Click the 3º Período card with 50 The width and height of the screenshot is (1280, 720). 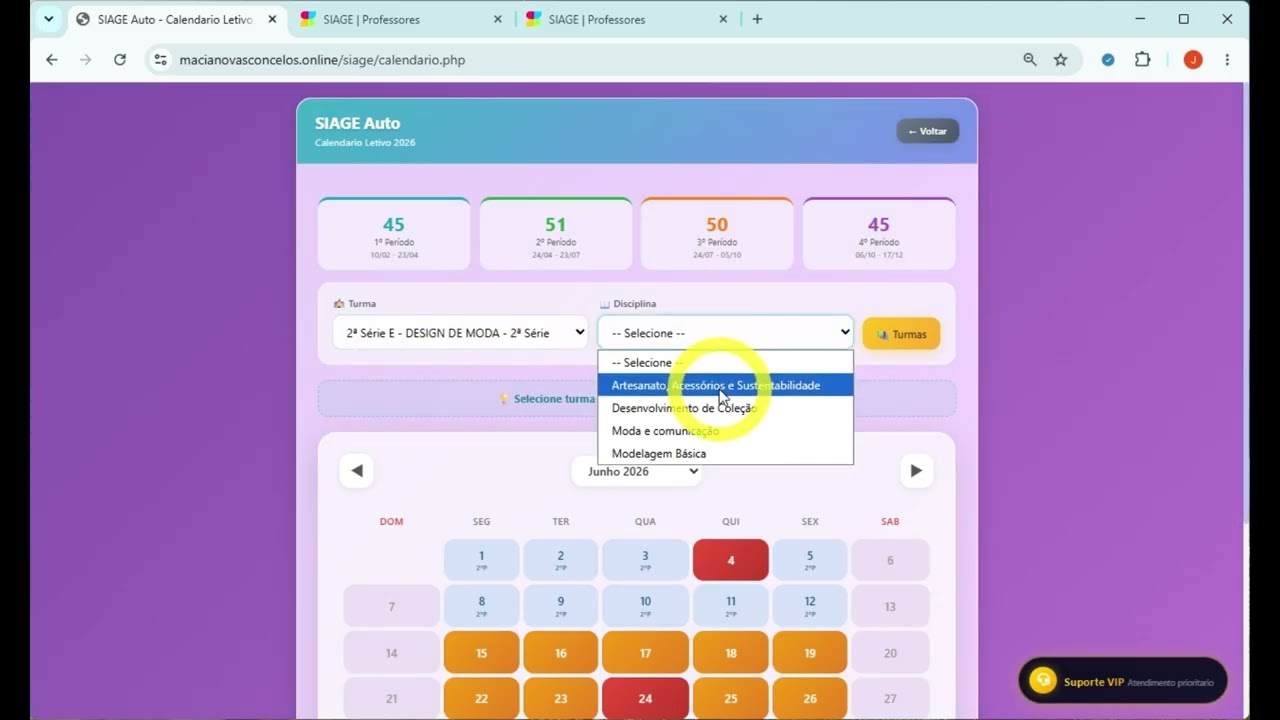pos(717,234)
